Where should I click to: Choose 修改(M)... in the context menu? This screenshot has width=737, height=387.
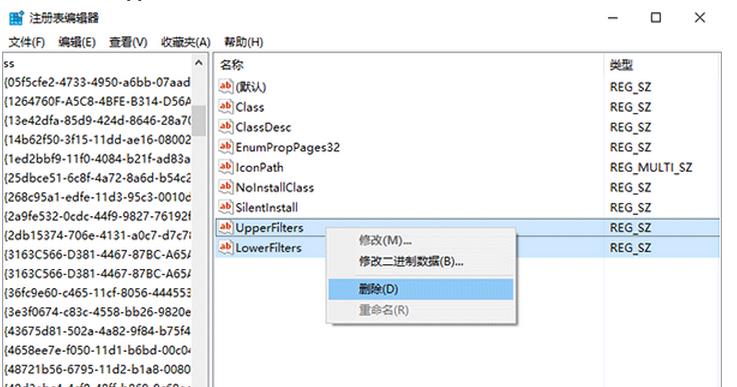pos(421,241)
